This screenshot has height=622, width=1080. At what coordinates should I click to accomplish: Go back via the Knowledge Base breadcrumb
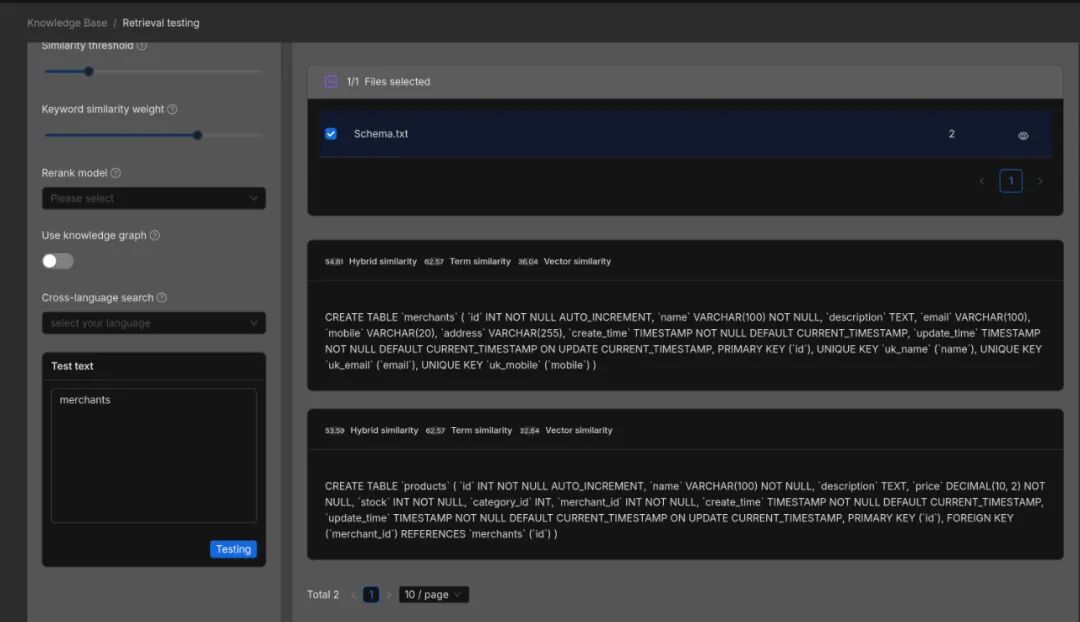(x=67, y=22)
